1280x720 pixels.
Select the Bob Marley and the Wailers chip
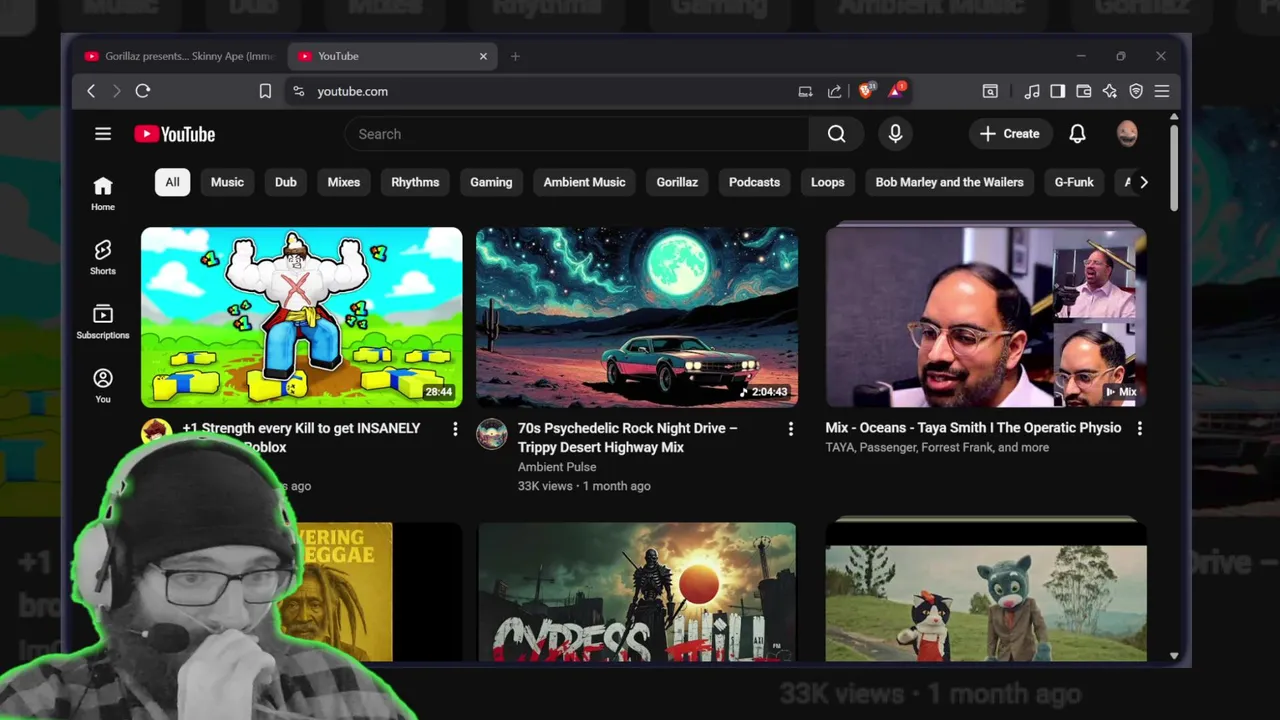click(949, 182)
